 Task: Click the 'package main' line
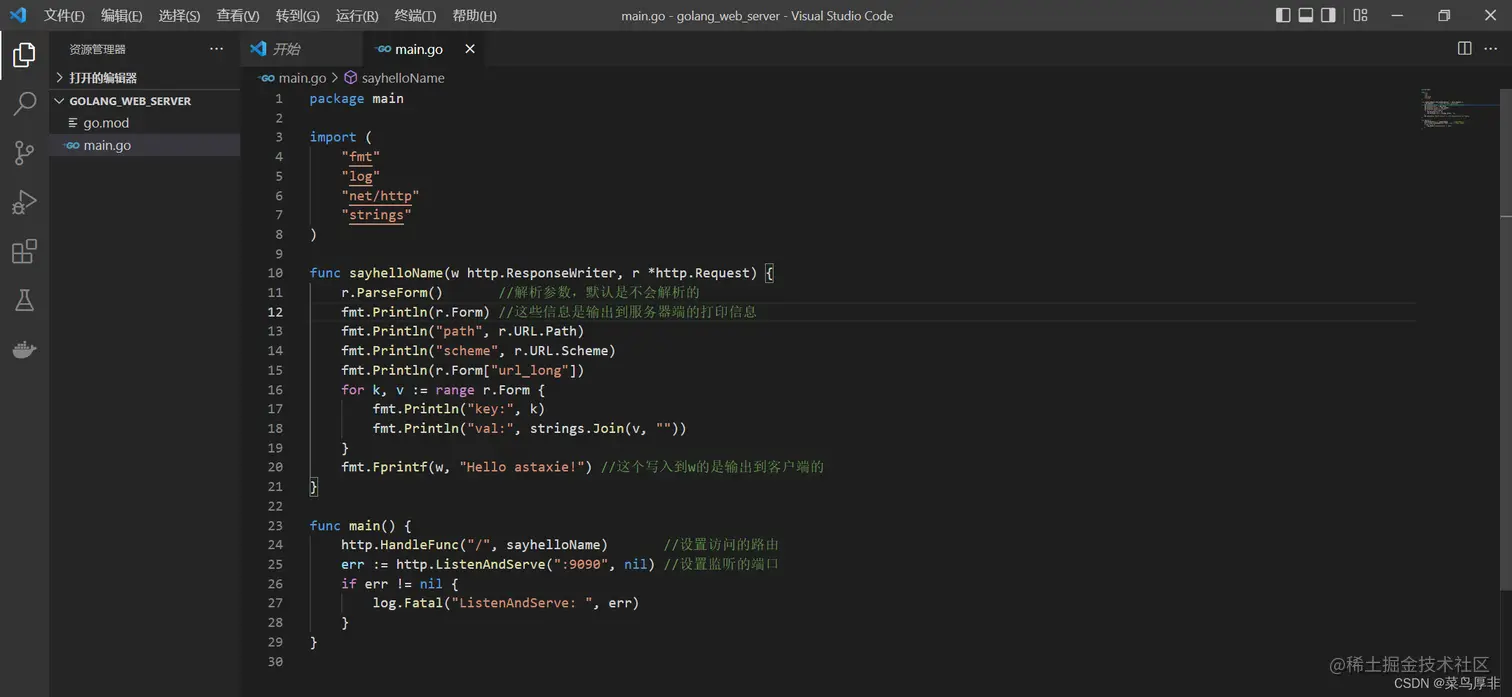[357, 99]
